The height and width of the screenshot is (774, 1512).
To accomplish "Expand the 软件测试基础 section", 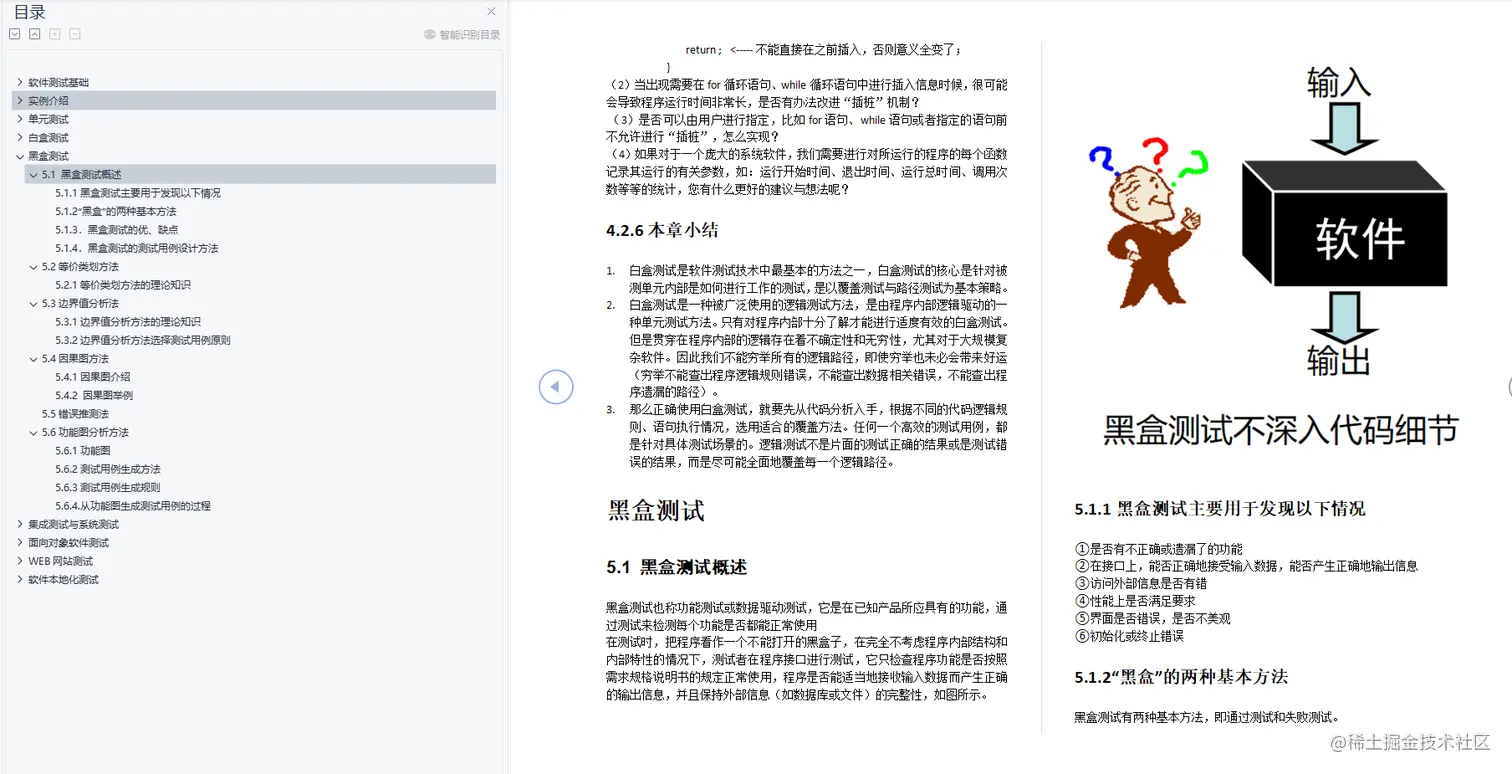I will [20, 81].
